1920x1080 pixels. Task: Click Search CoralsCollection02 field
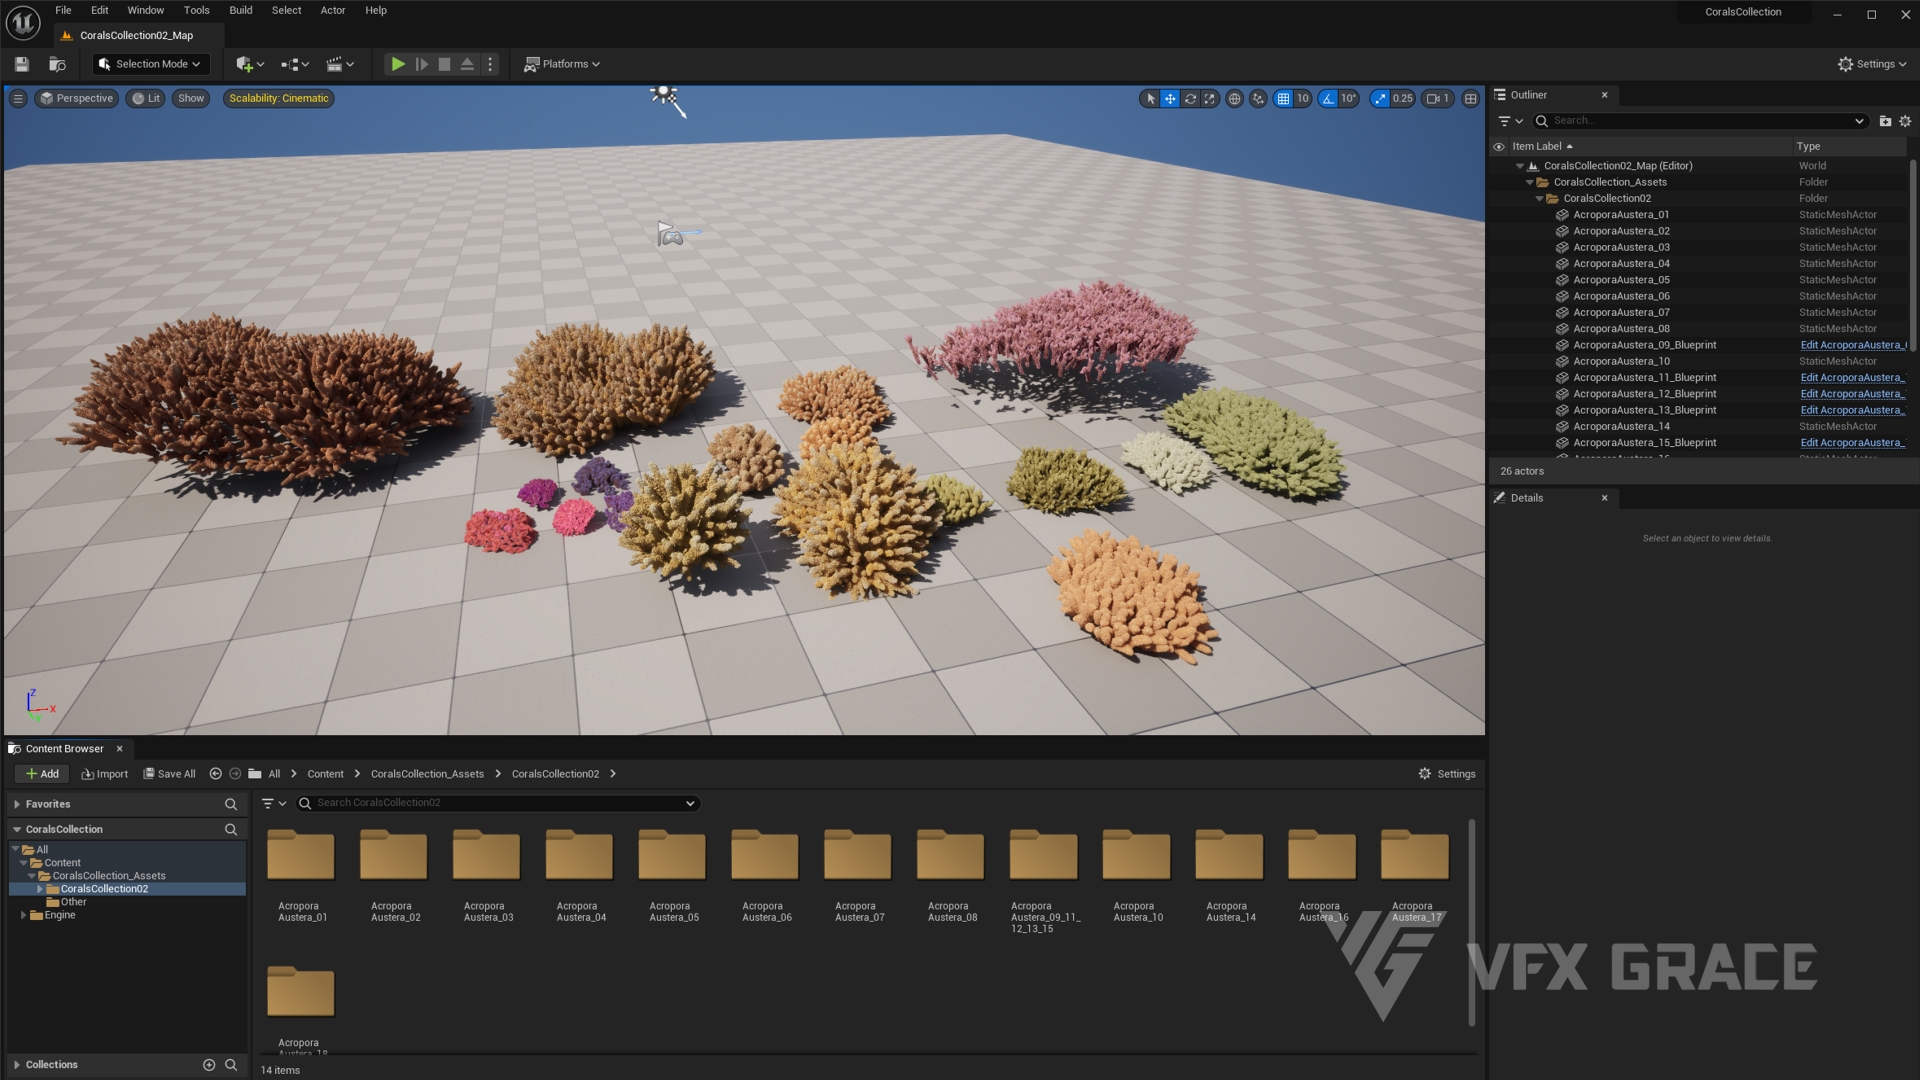tap(498, 803)
